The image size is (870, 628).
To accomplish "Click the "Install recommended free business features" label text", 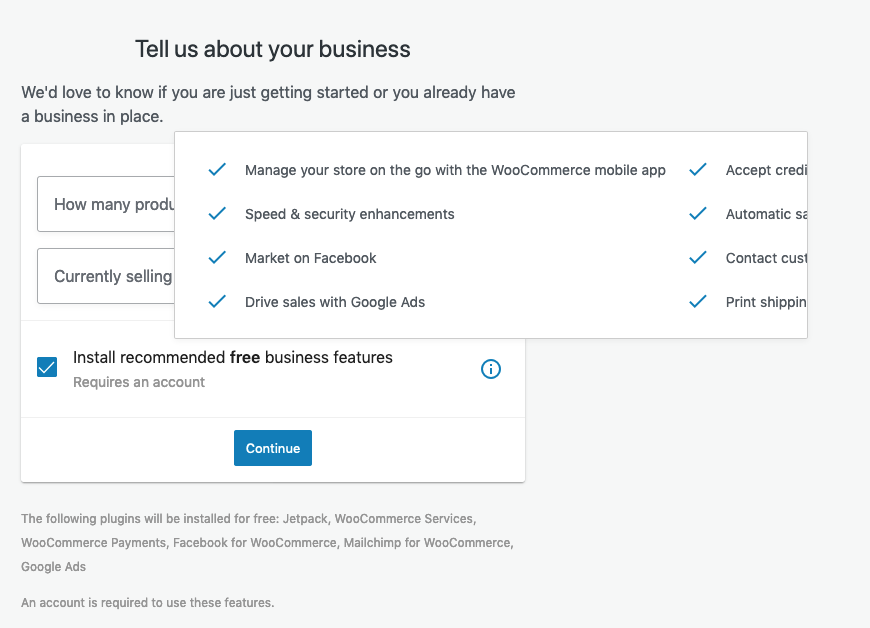I will pos(233,357).
